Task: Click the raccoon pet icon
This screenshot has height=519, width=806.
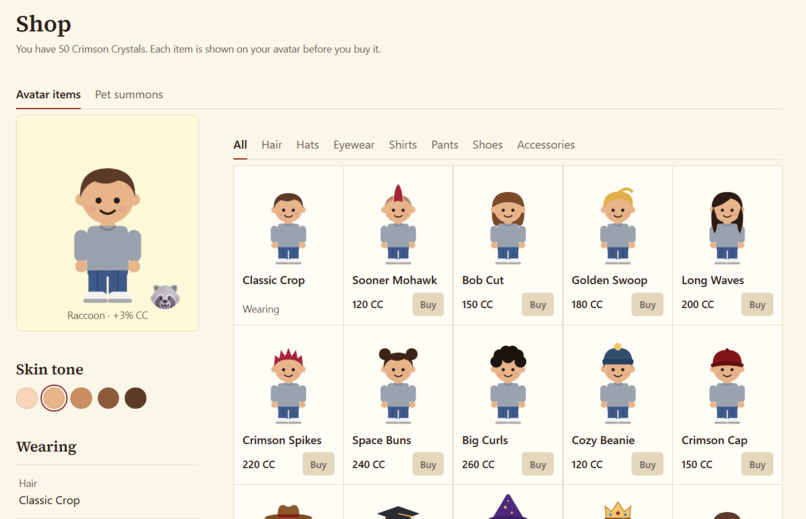Action: pyautogui.click(x=165, y=296)
